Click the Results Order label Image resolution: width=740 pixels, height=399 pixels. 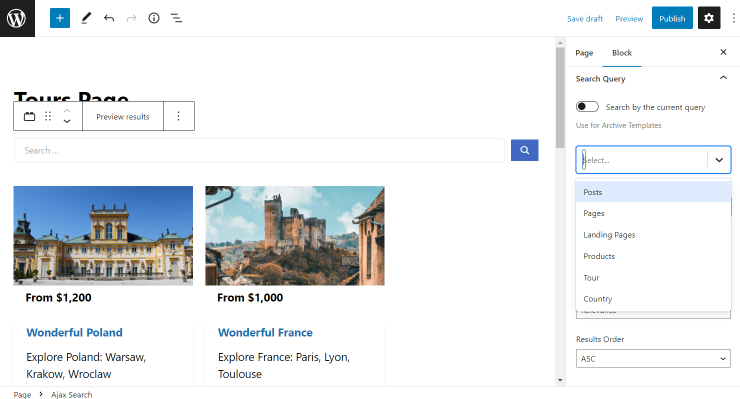coord(600,339)
